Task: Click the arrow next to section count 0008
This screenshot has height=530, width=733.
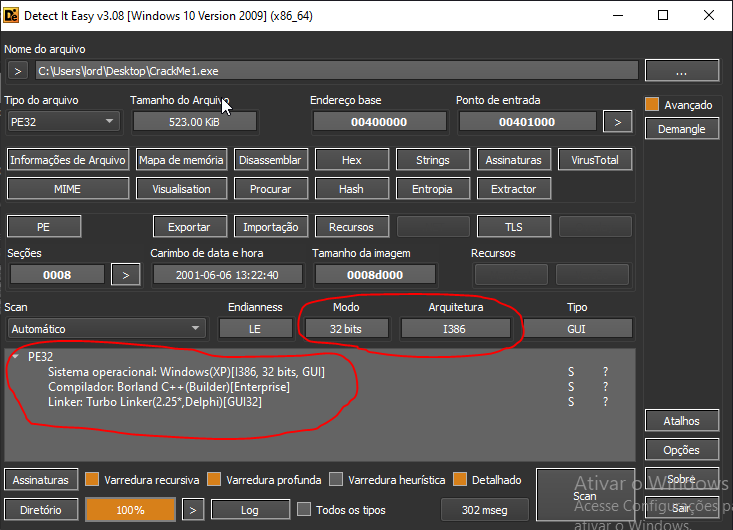Action: point(125,274)
